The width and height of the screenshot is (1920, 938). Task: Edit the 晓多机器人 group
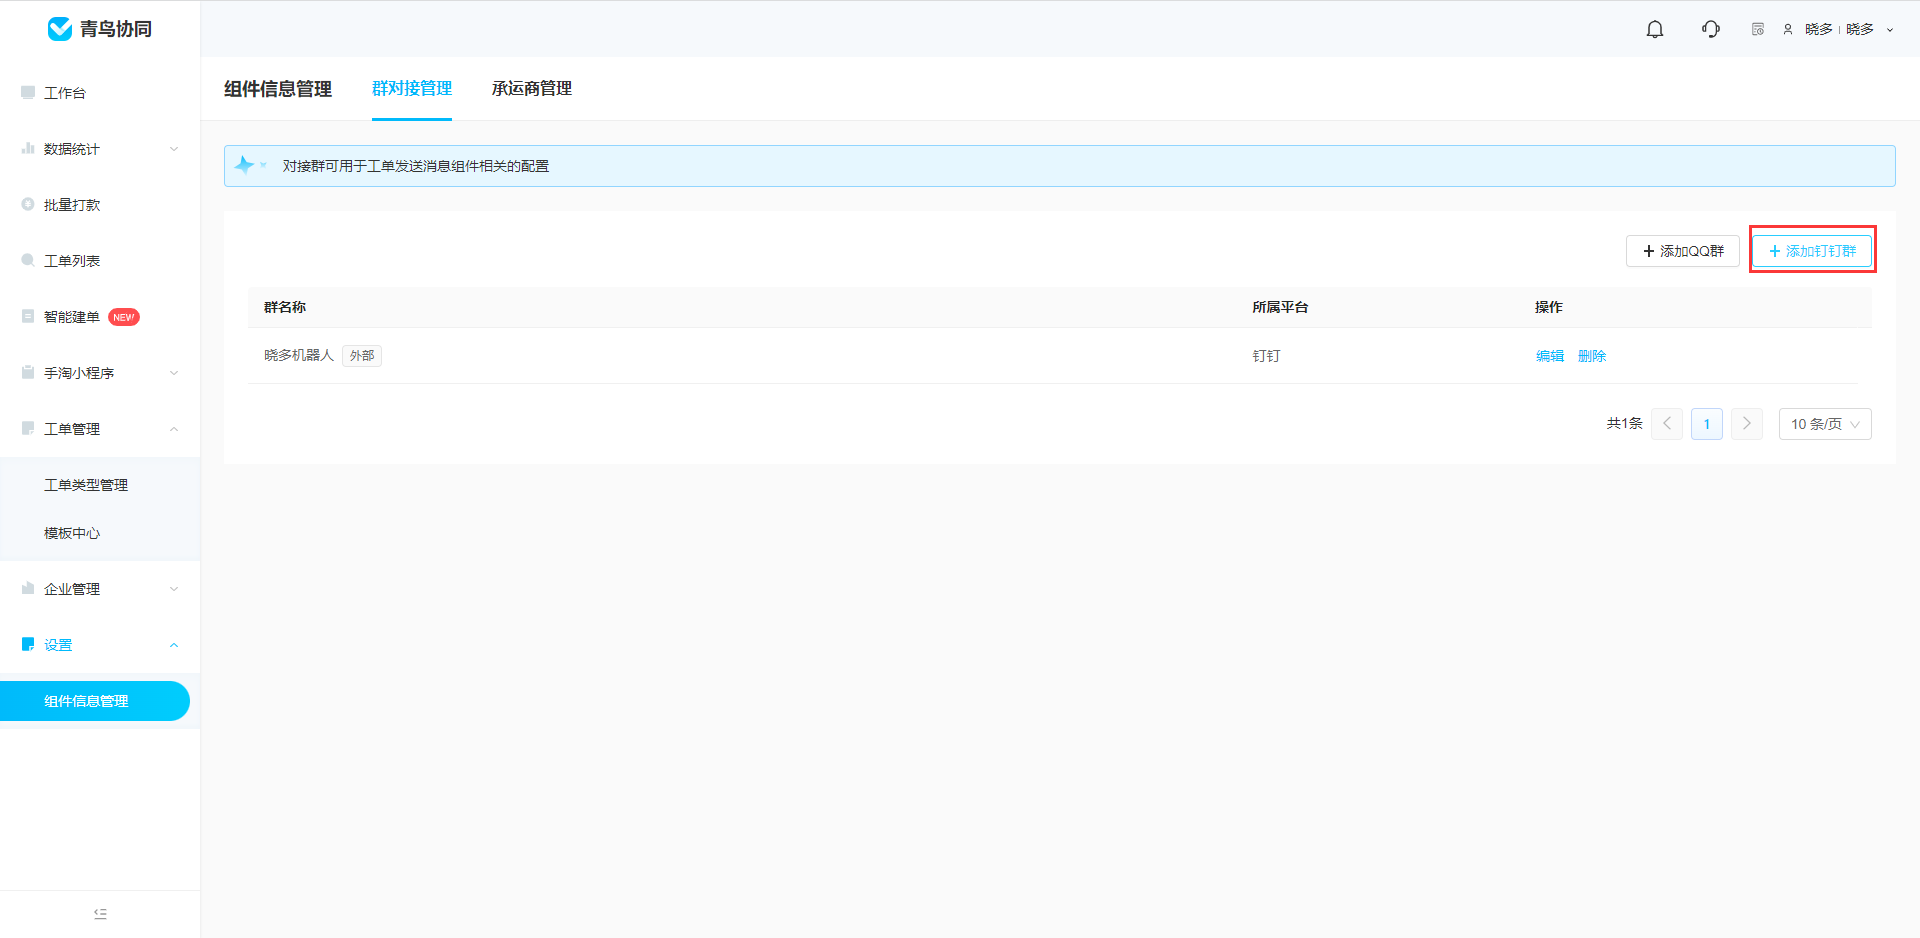[x=1550, y=356]
